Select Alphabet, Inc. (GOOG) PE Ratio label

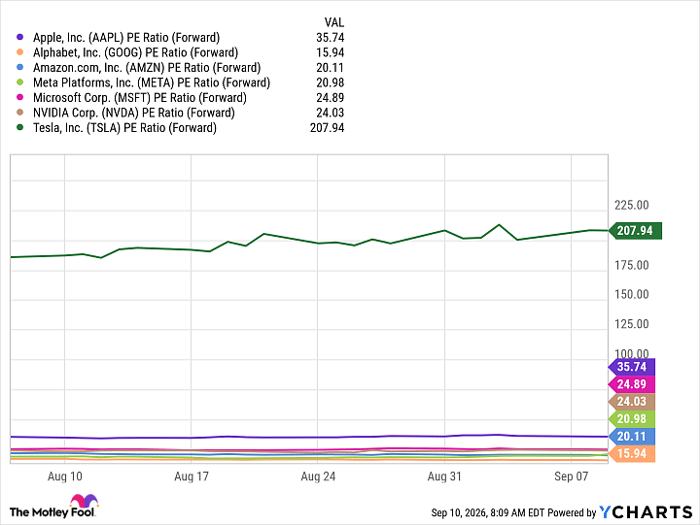(136, 53)
